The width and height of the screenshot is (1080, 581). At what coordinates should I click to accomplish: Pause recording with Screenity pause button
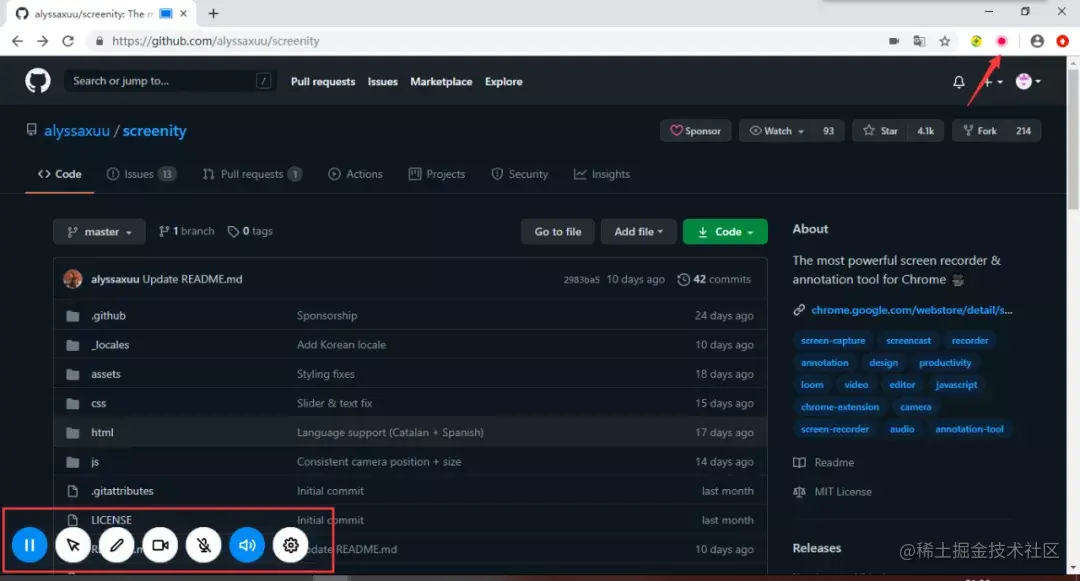(x=30, y=545)
